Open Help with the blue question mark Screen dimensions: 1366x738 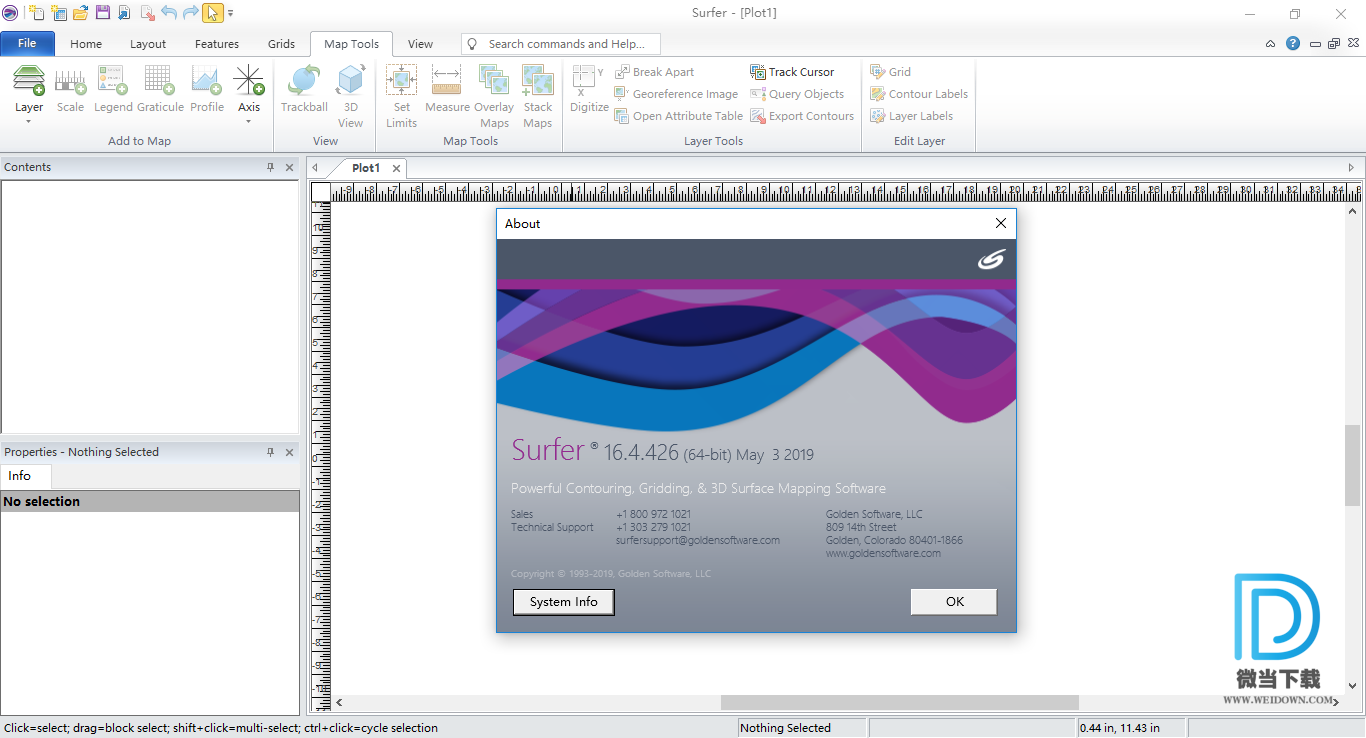pyautogui.click(x=1292, y=44)
